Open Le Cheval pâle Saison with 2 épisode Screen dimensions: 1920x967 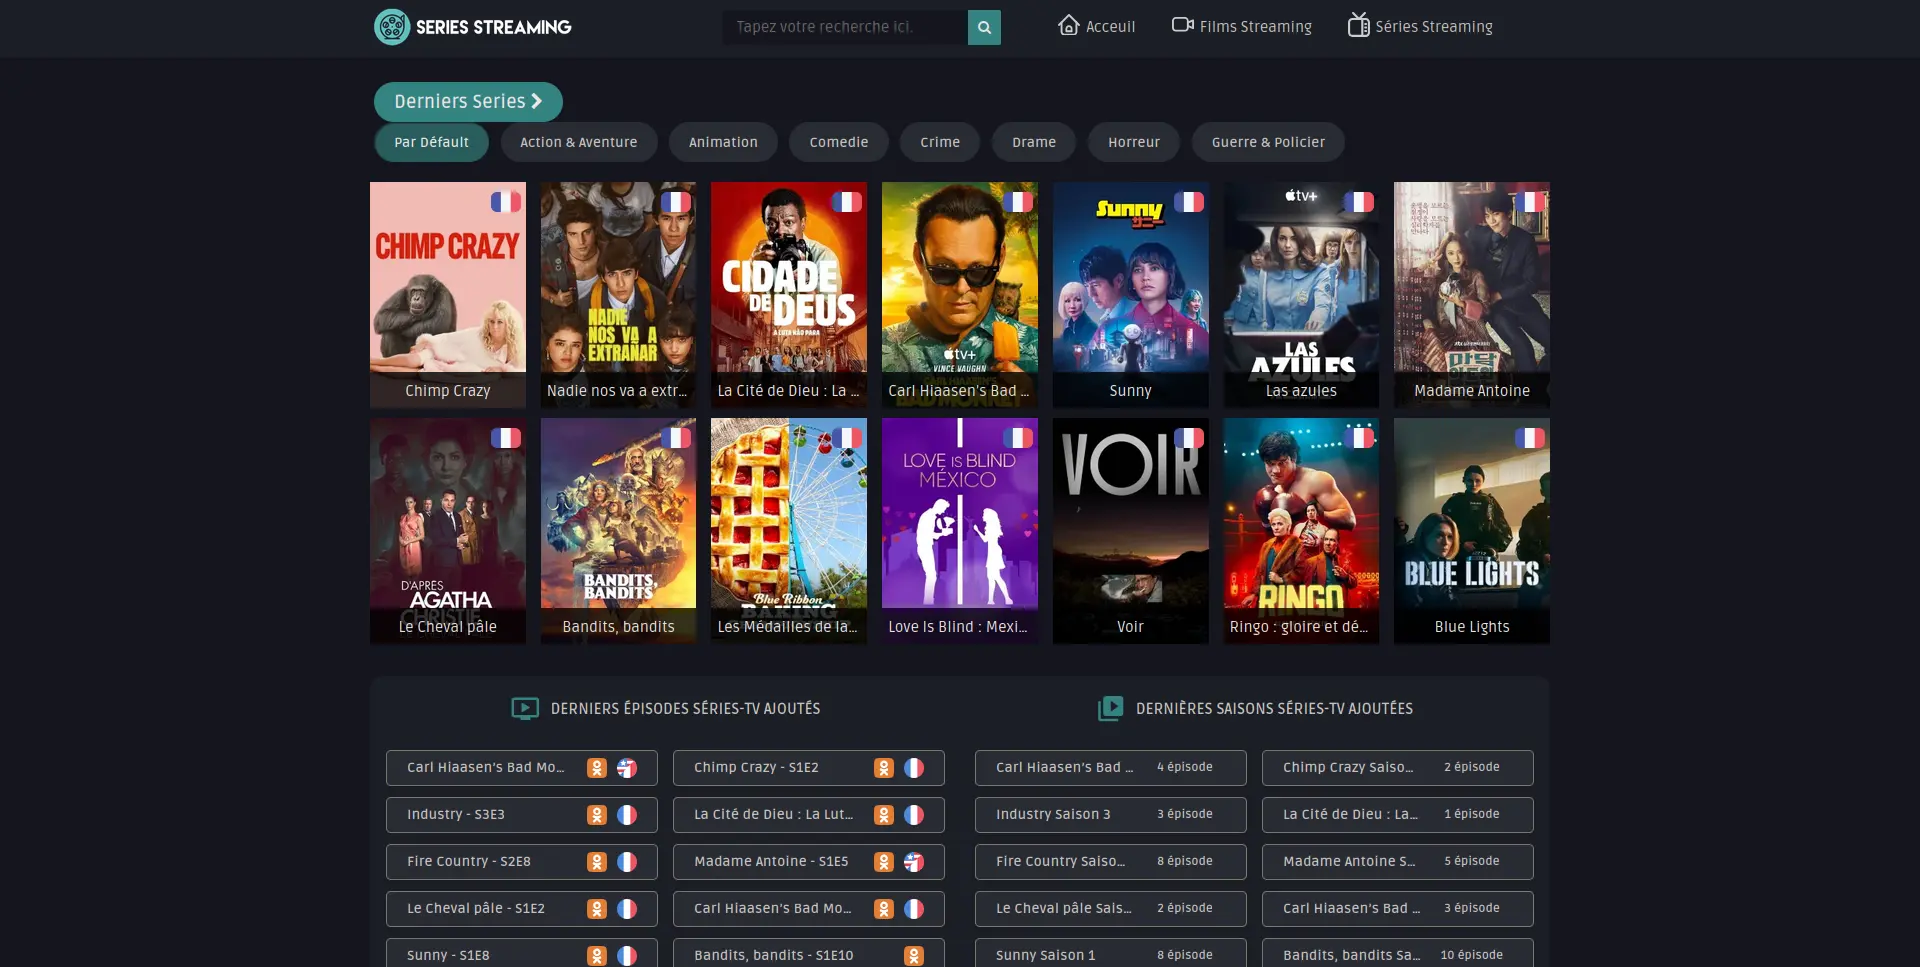tap(1111, 909)
